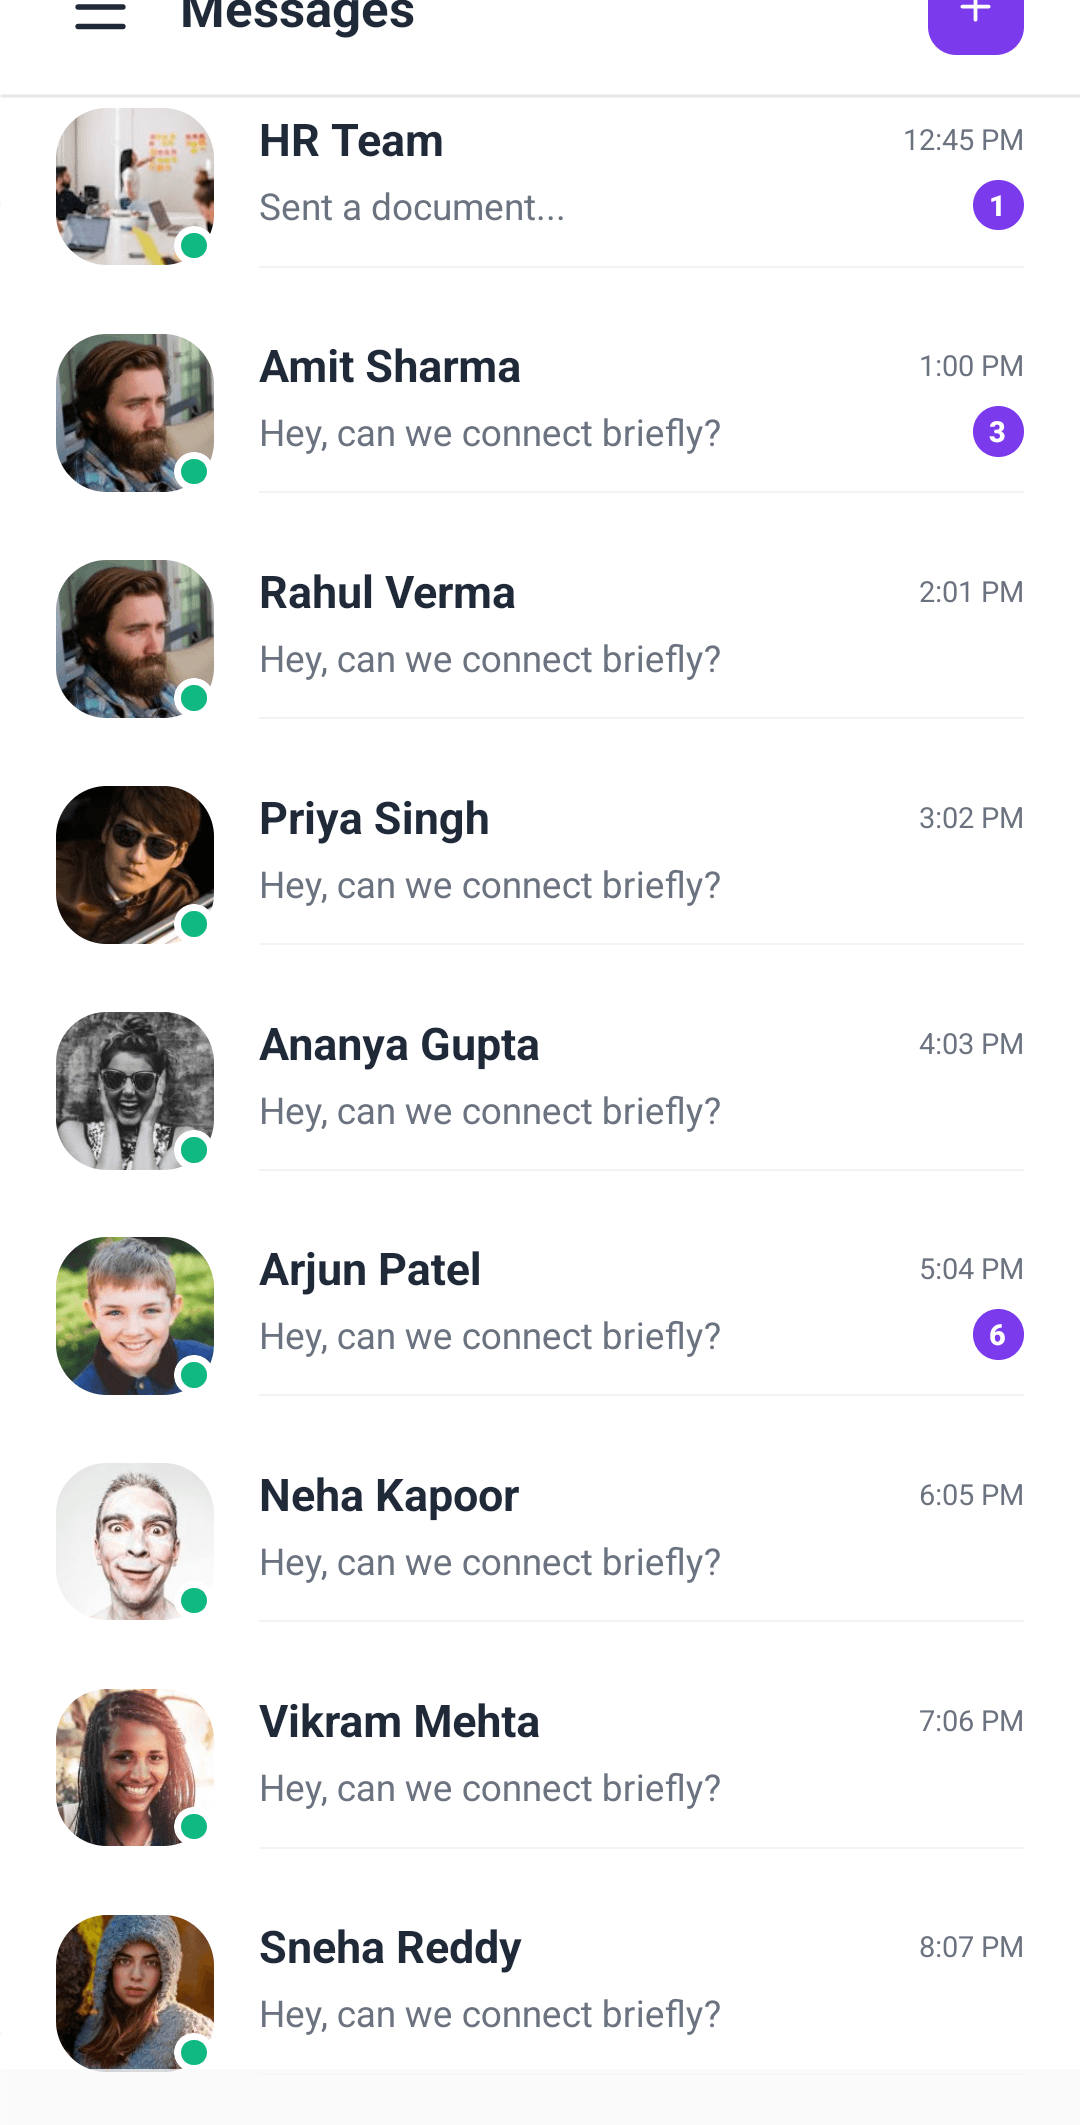View Priya Singh's avatar image
The height and width of the screenshot is (2125, 1080).
135,865
